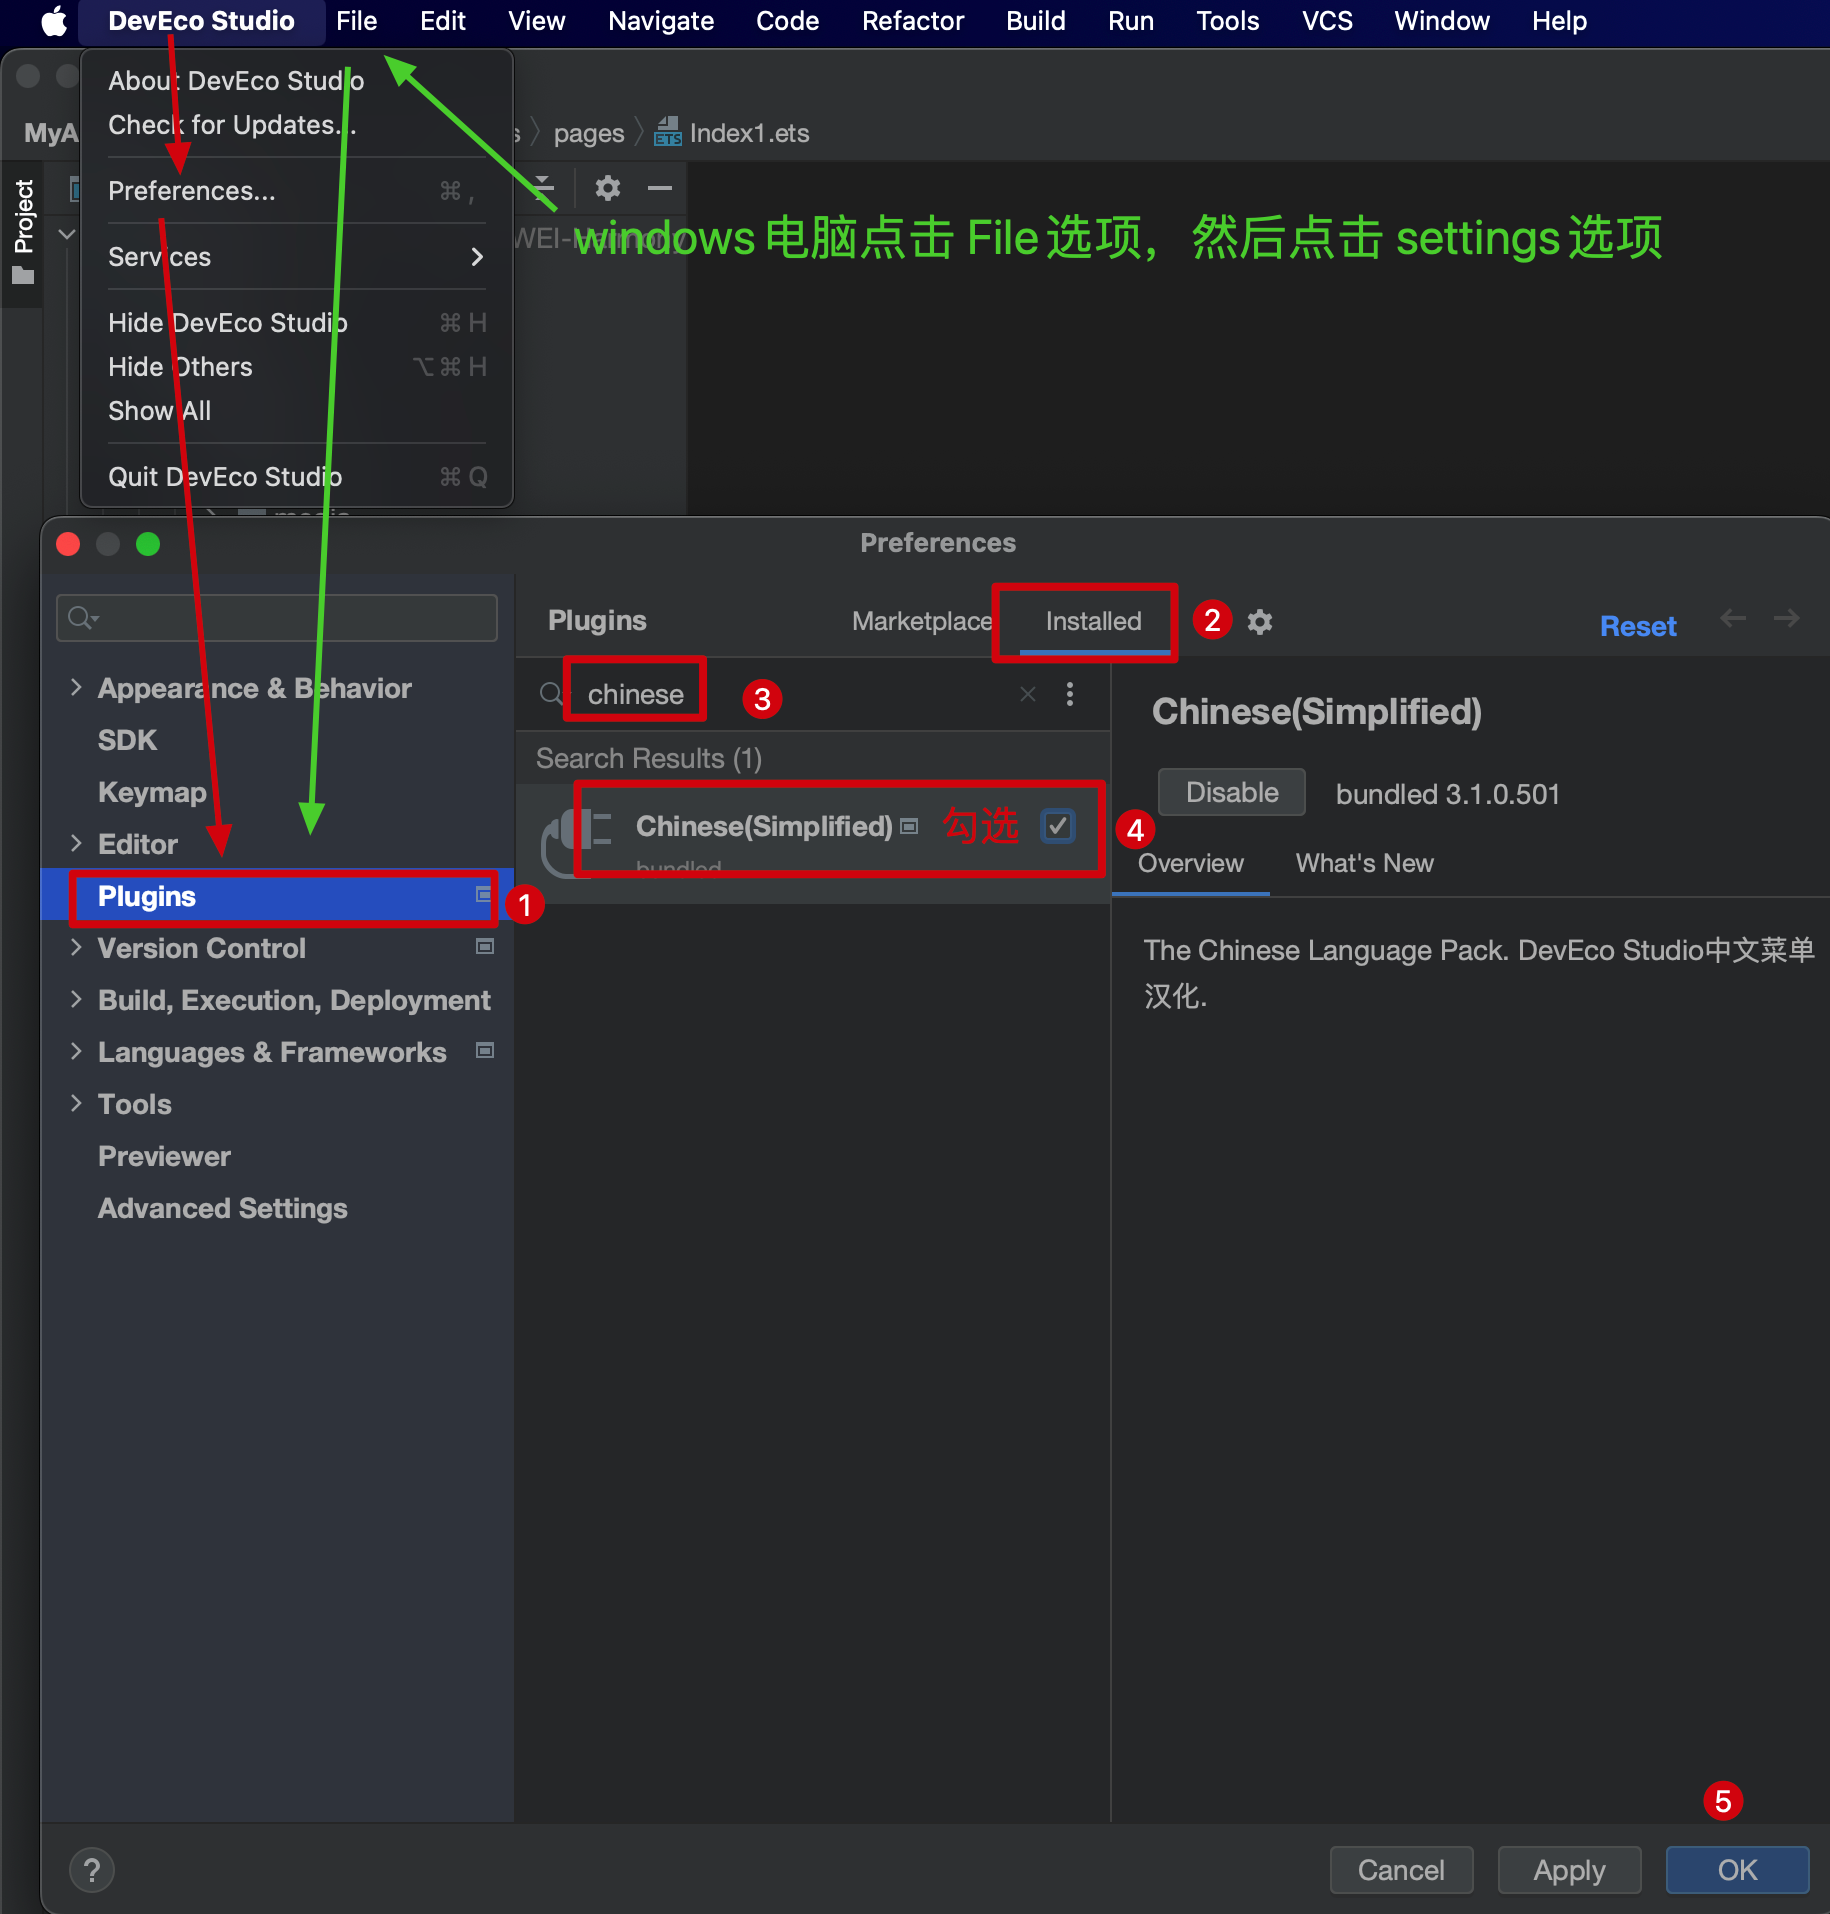Viewport: 1830px width, 1914px height.
Task: Expand Languages & Frameworks section
Action: 76,1051
